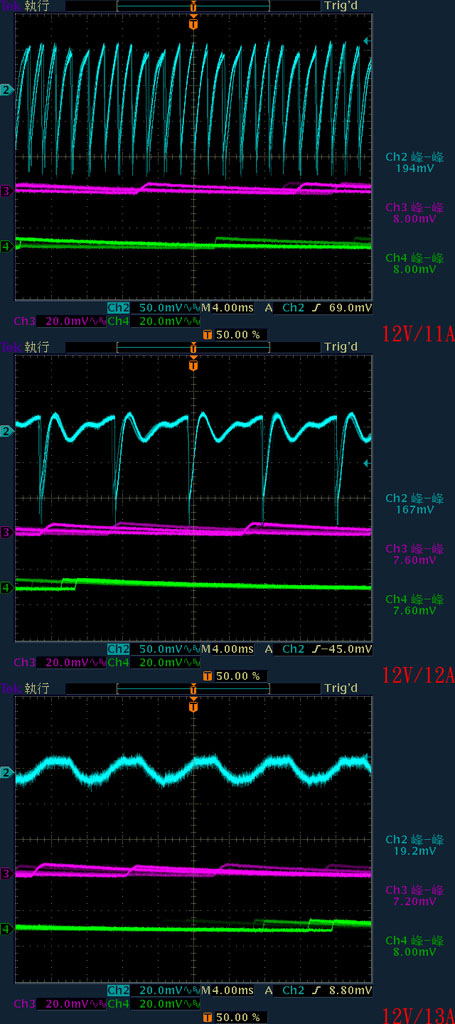Click the Ch3 peak-peak 7.20mV readout

click(415, 895)
